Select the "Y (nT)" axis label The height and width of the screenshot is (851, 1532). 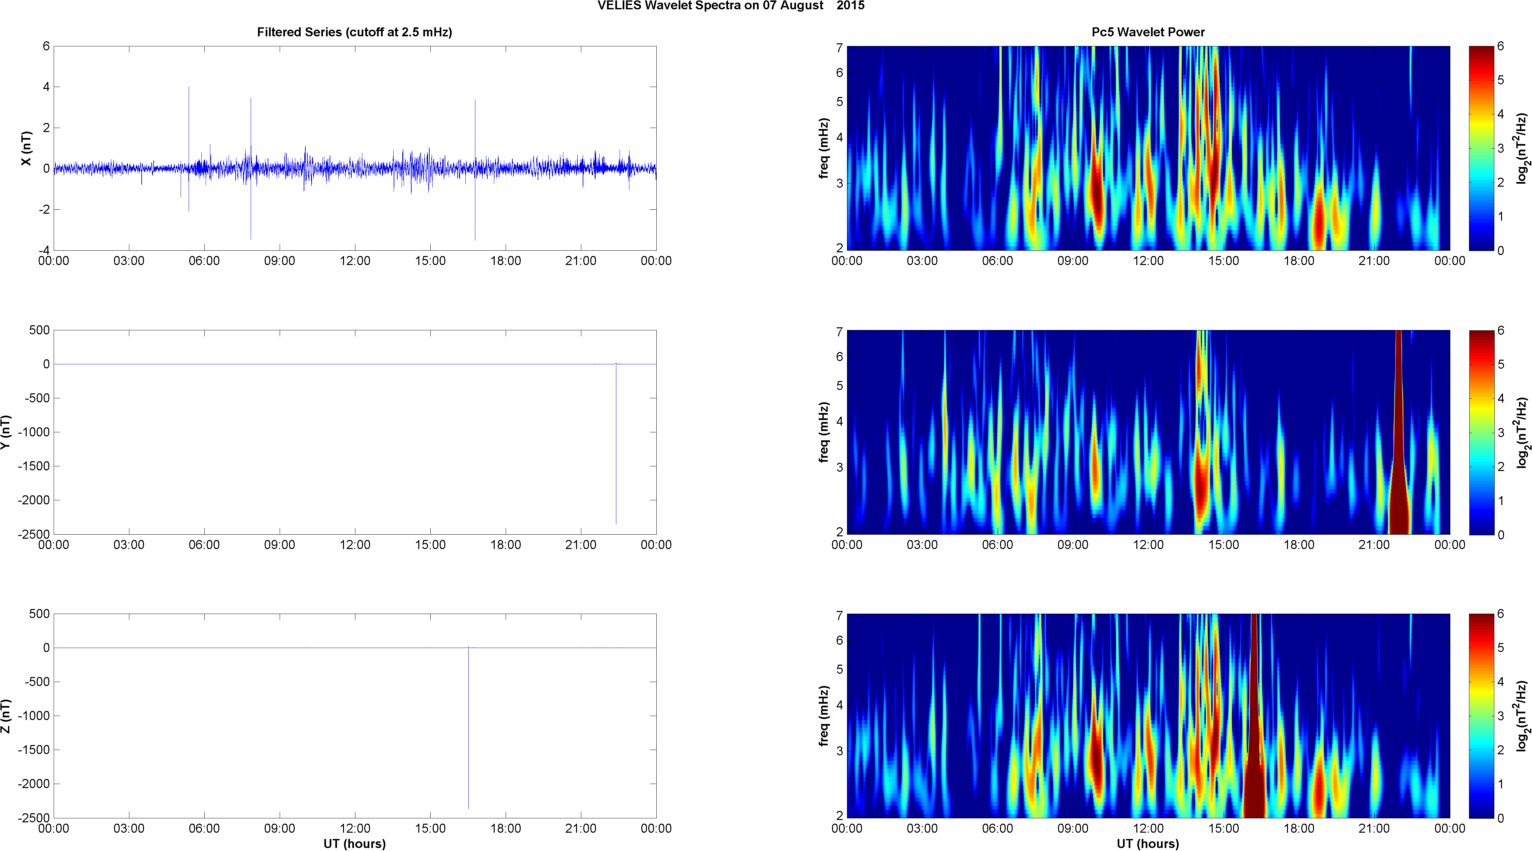(x=6, y=432)
